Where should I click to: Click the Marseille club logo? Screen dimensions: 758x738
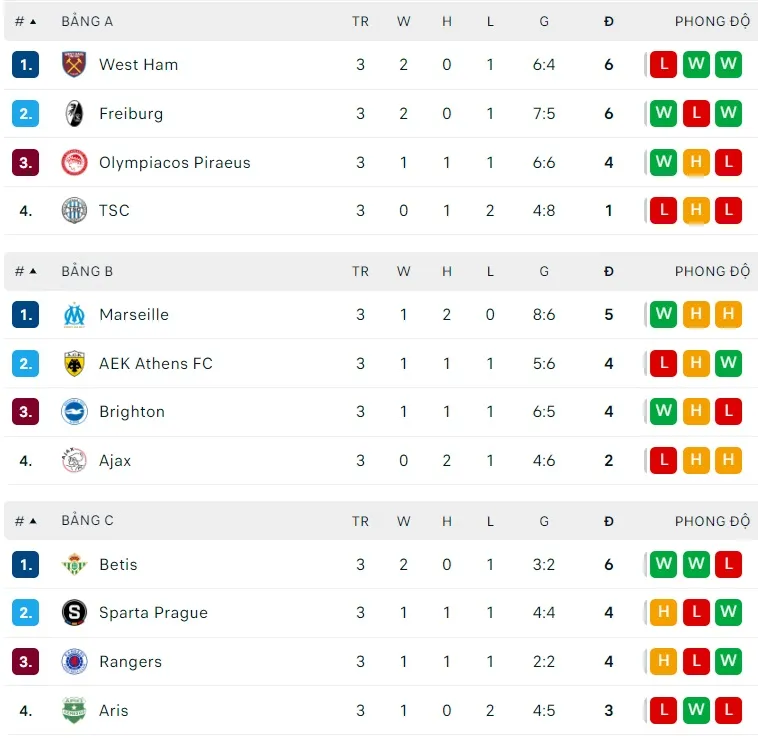click(74, 314)
